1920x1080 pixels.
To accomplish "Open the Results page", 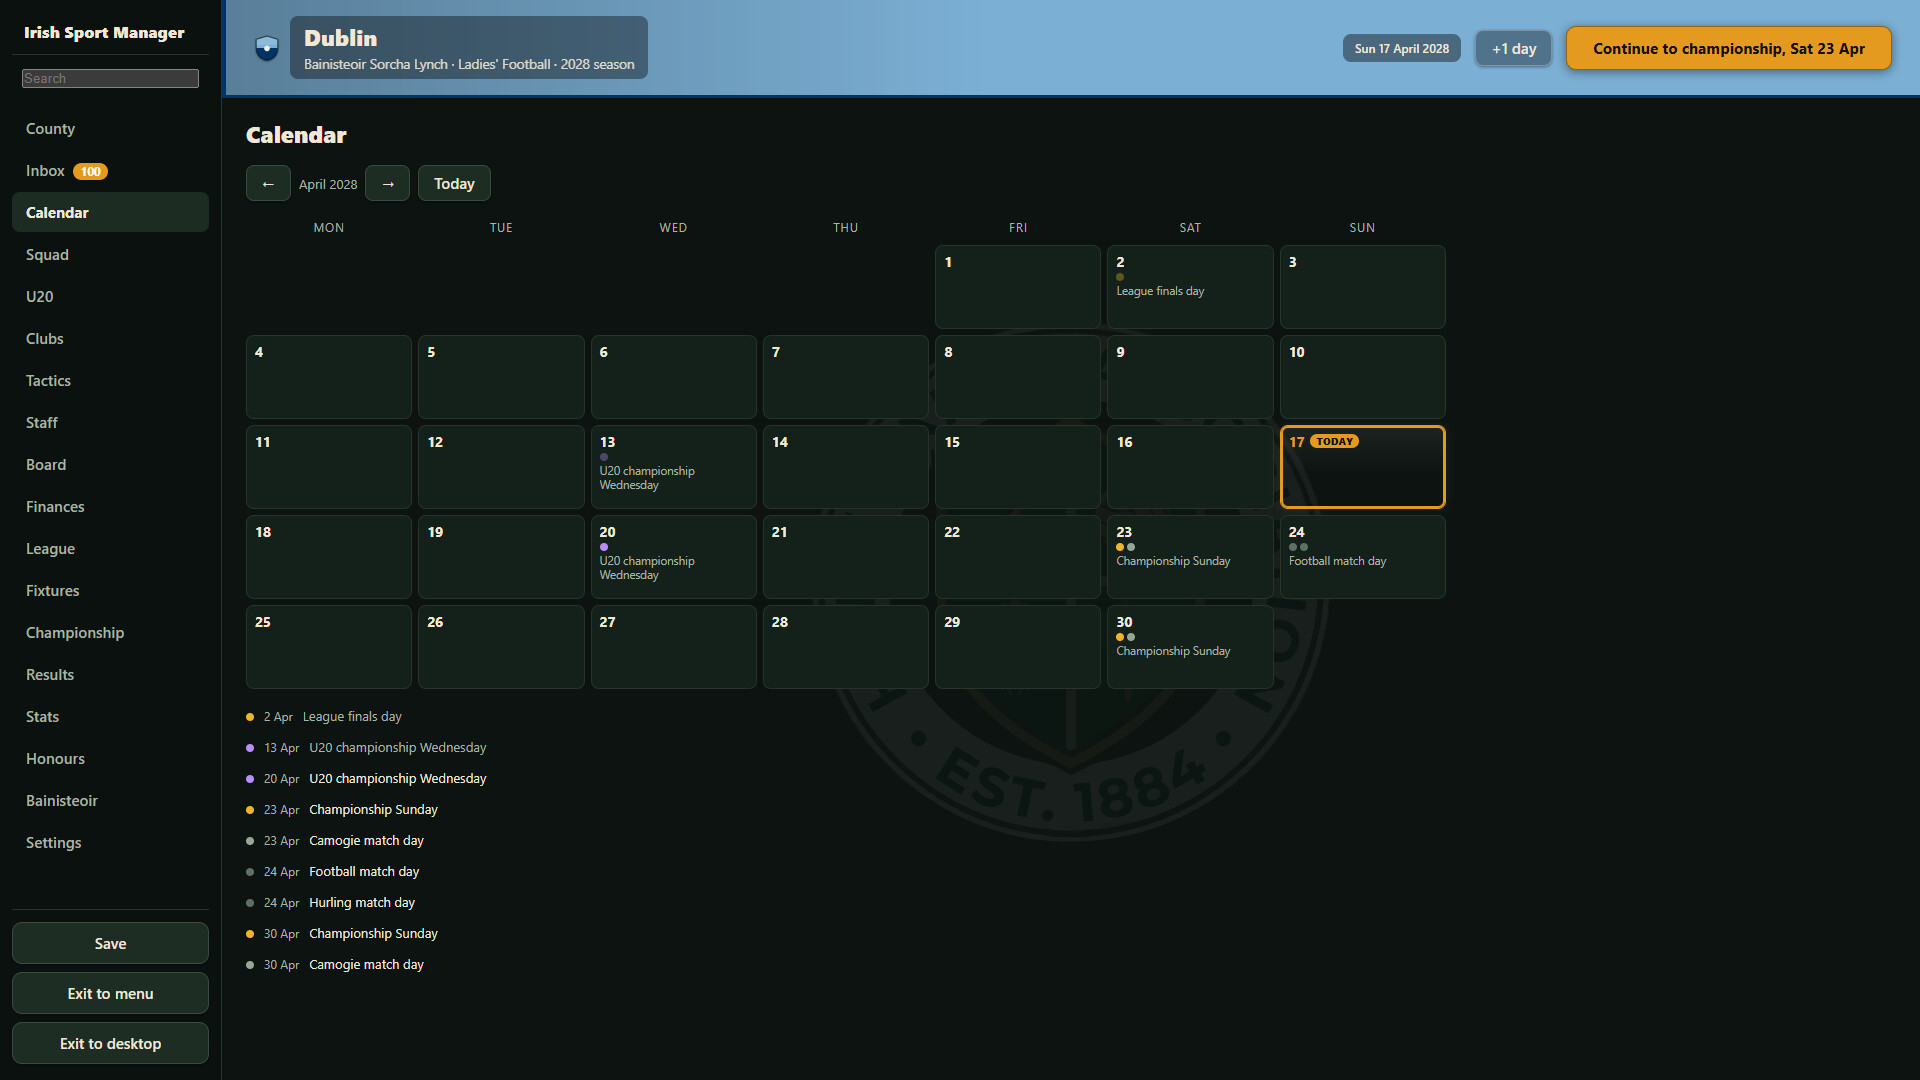I will pos(110,675).
